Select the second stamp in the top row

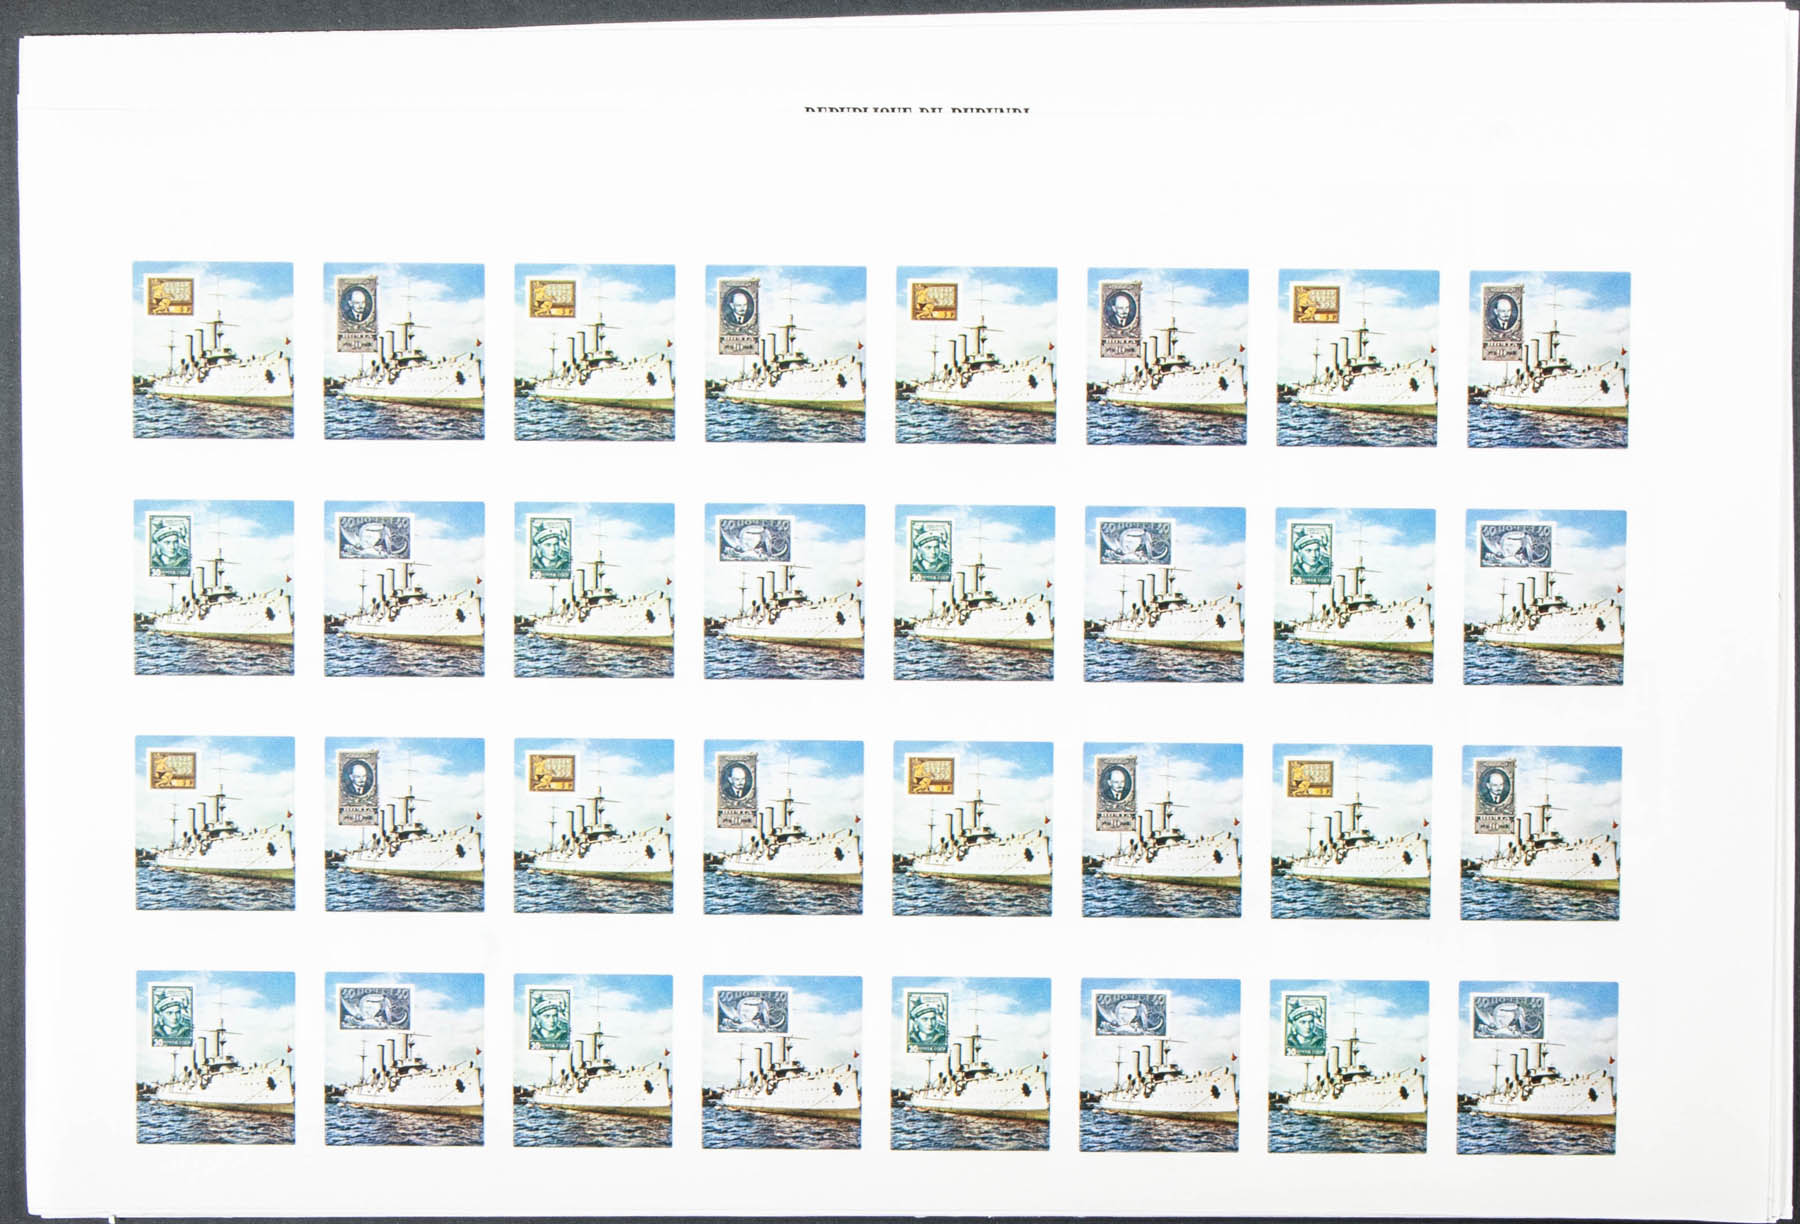click(404, 351)
